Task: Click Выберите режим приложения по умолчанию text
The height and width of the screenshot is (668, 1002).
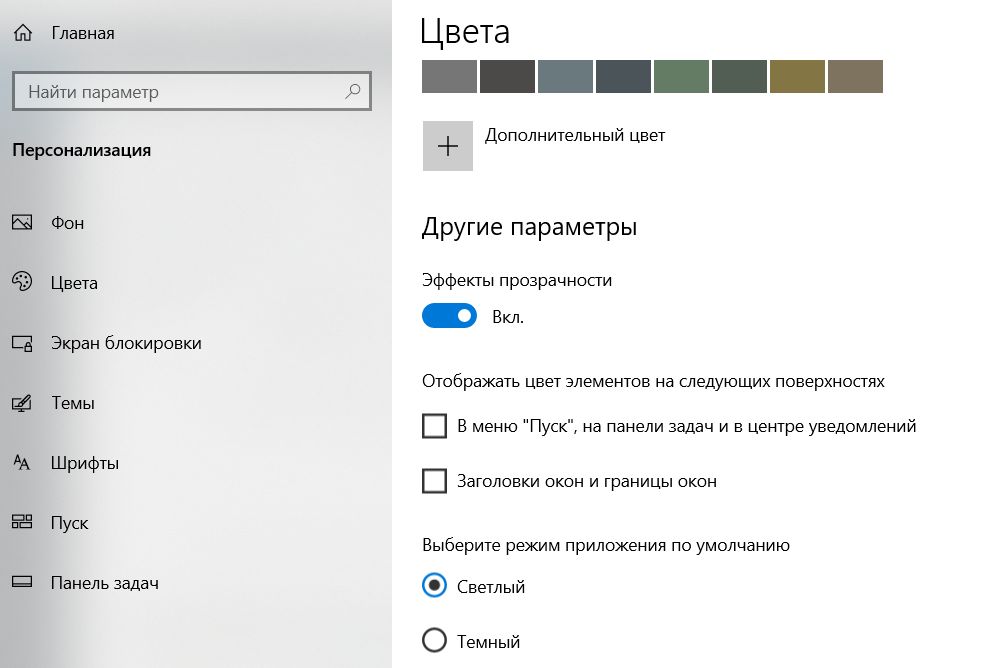Action: [x=606, y=546]
